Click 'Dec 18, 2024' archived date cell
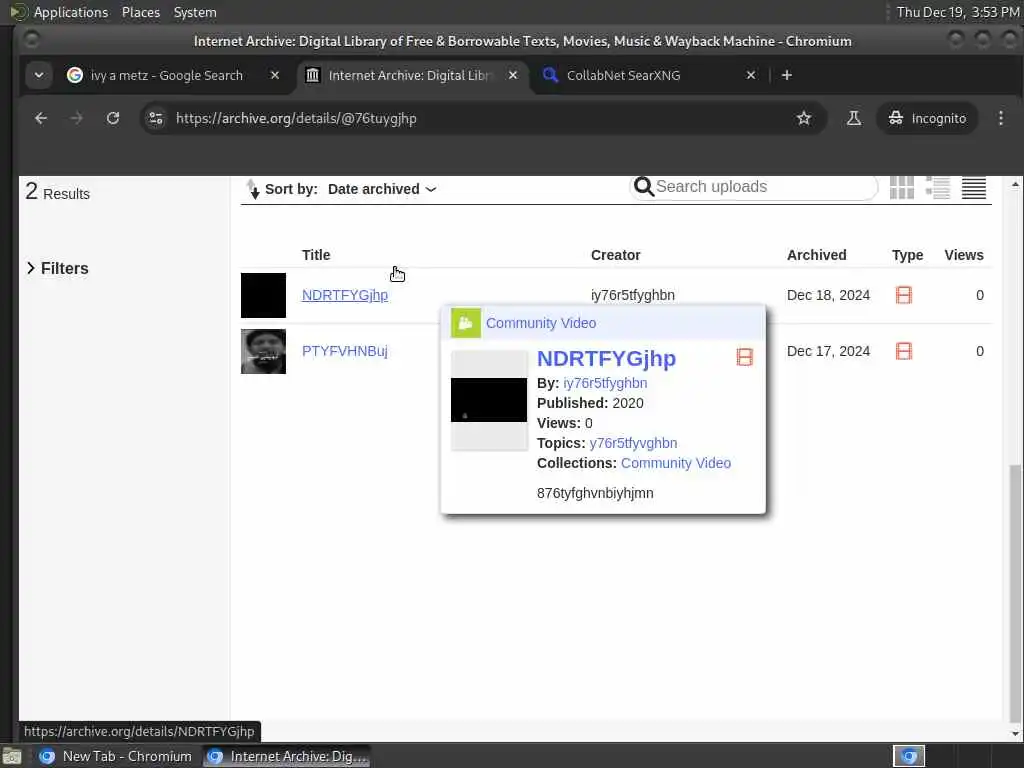Image resolution: width=1024 pixels, height=768 pixels. (x=828, y=295)
